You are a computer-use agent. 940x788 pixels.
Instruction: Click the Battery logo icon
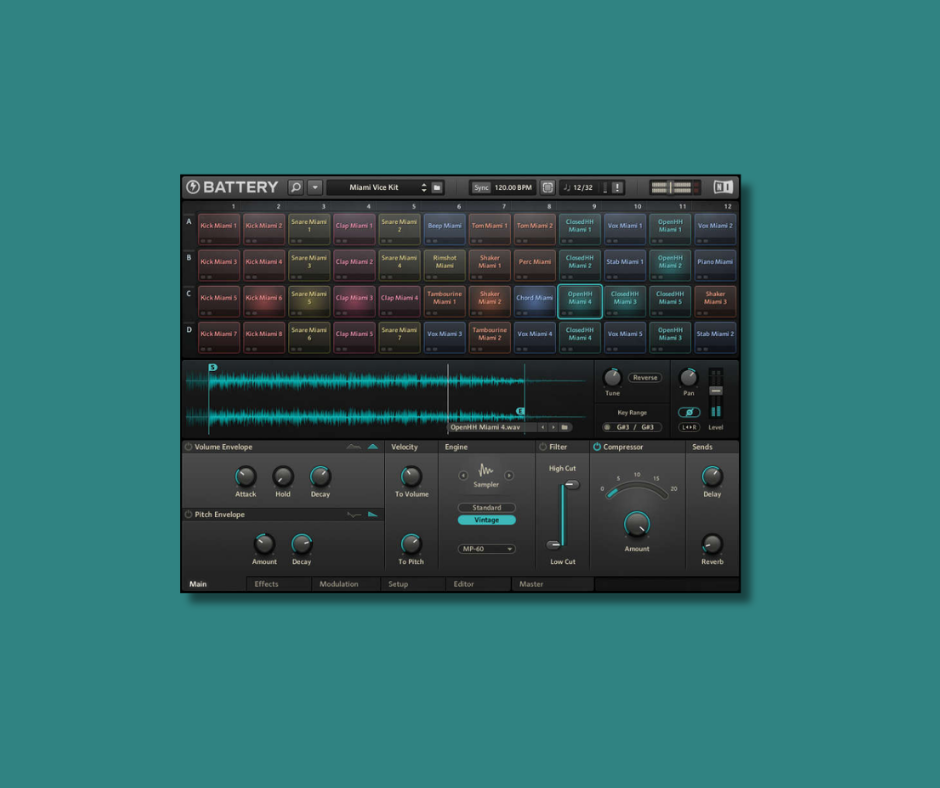(x=192, y=187)
